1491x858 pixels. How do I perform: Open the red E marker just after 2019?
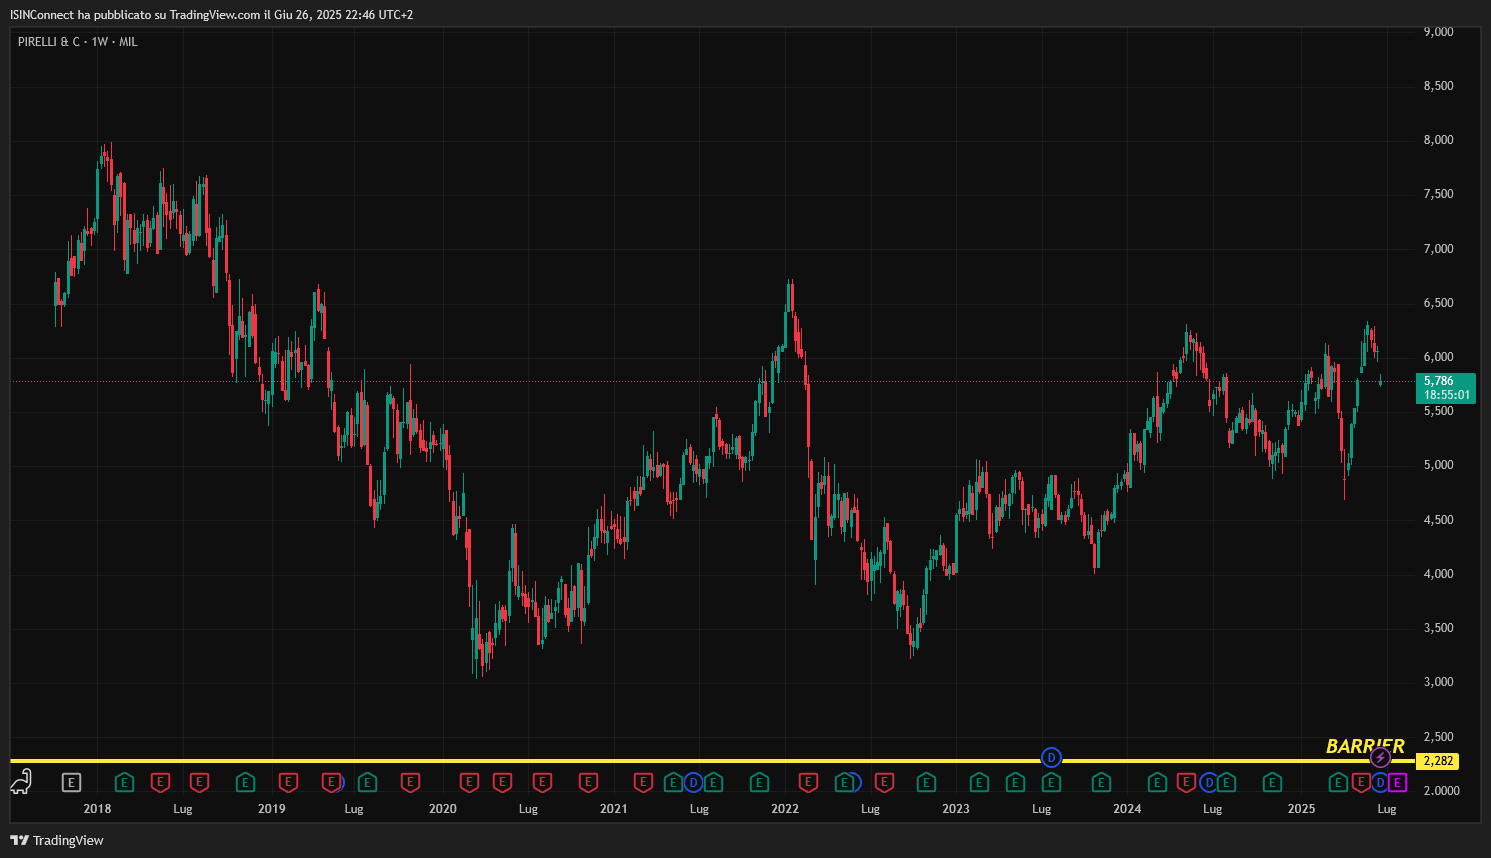tap(288, 782)
